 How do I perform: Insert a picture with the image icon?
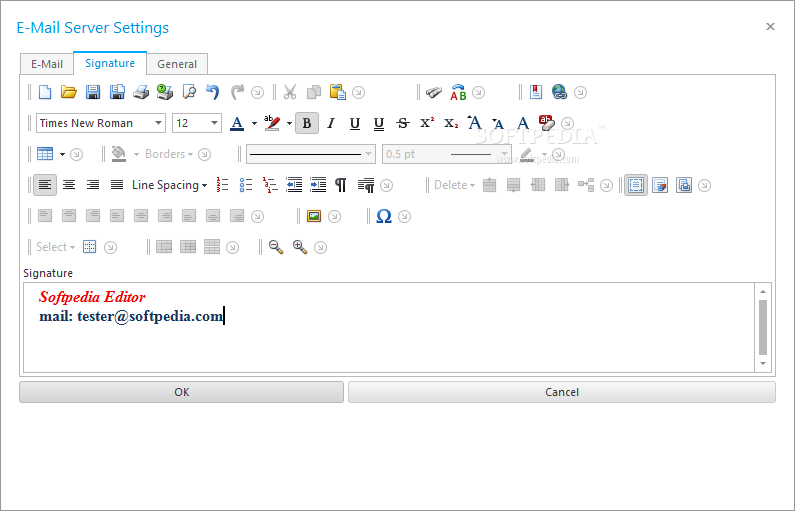tap(314, 216)
